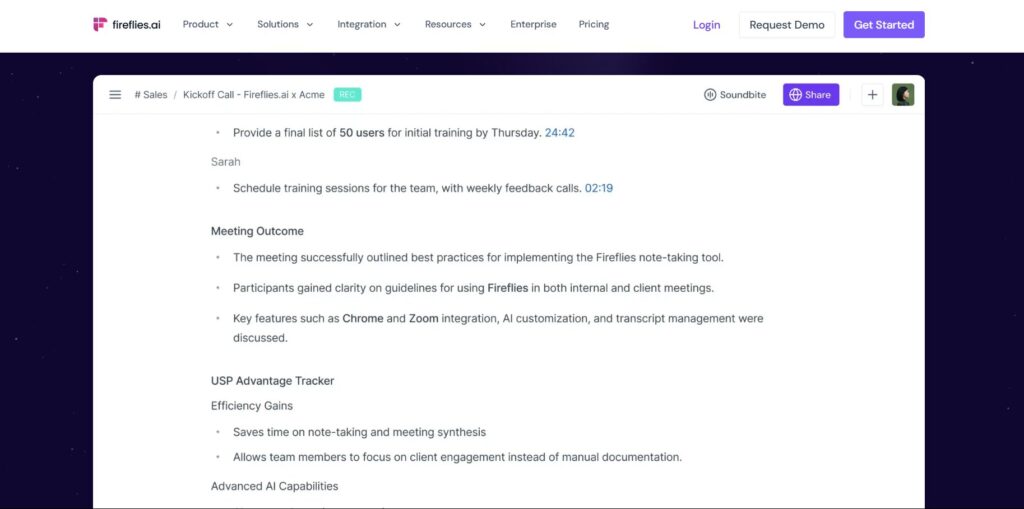Expand the Resources dropdown

pyautogui.click(x=455, y=24)
